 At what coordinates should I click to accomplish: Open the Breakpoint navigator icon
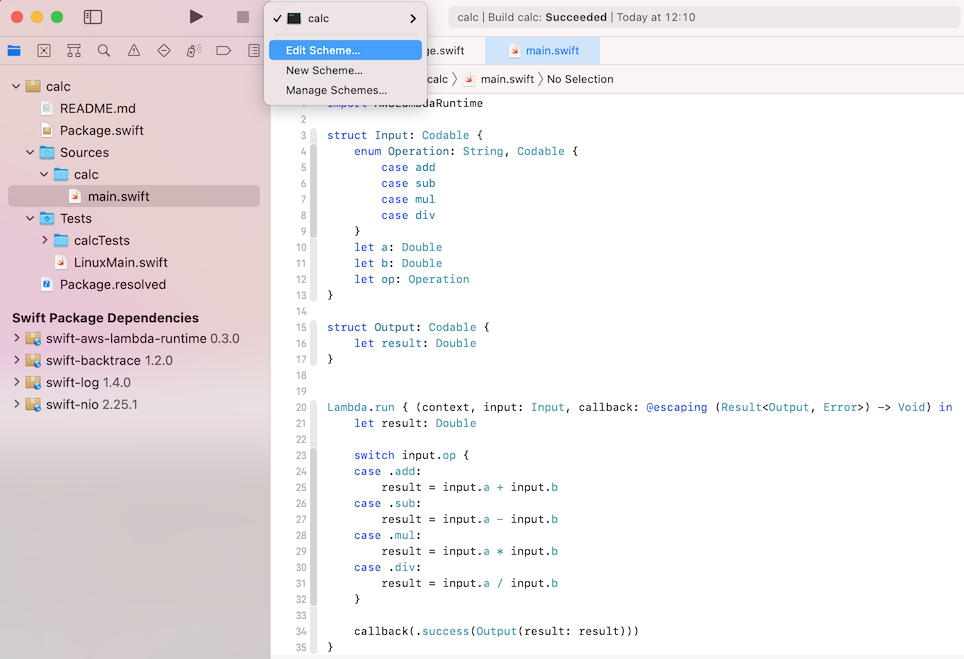[x=224, y=50]
